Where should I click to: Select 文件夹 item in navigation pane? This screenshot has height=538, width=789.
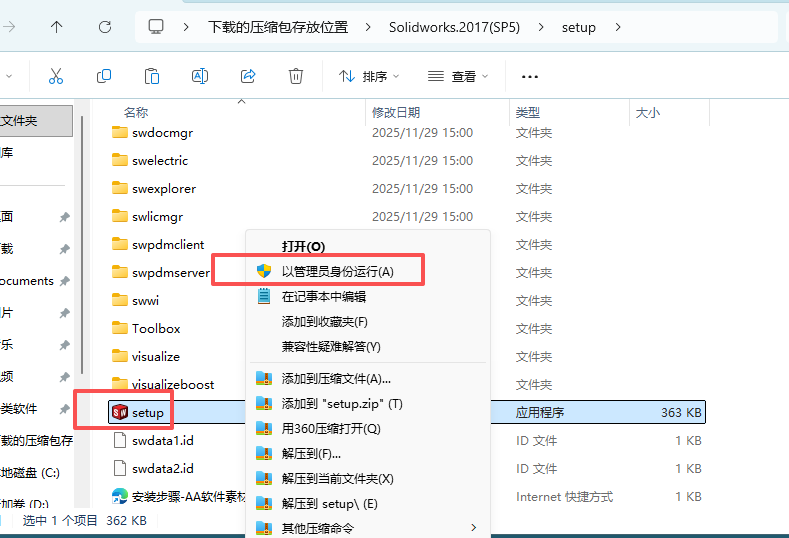(36, 121)
